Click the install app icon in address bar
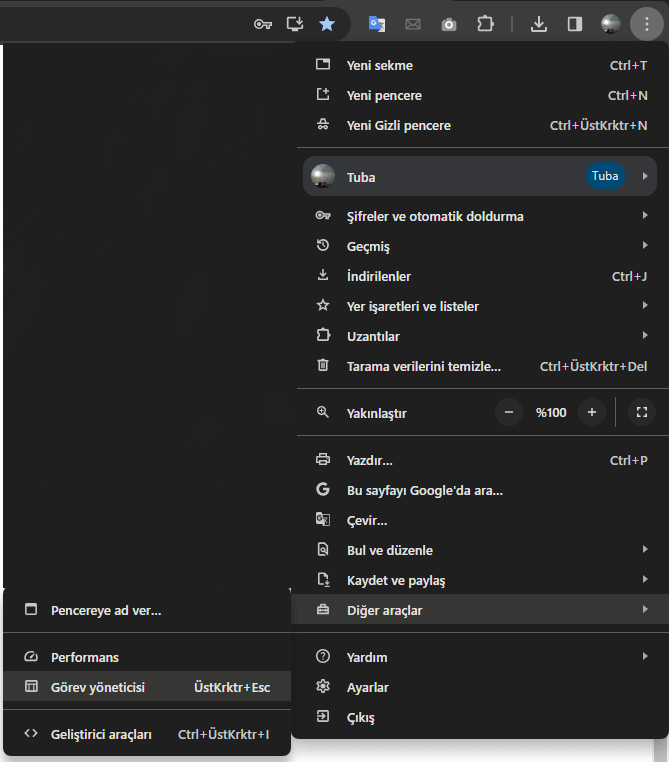The height and width of the screenshot is (762, 669). coord(295,23)
